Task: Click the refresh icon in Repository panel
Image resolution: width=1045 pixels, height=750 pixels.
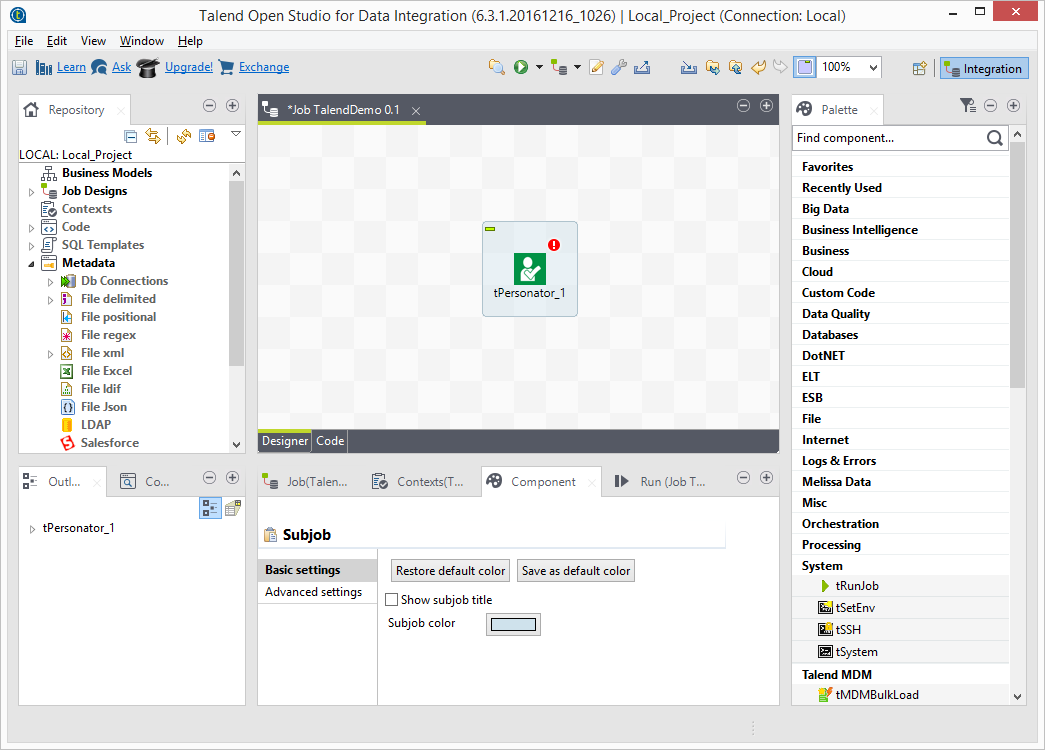Action: (184, 136)
